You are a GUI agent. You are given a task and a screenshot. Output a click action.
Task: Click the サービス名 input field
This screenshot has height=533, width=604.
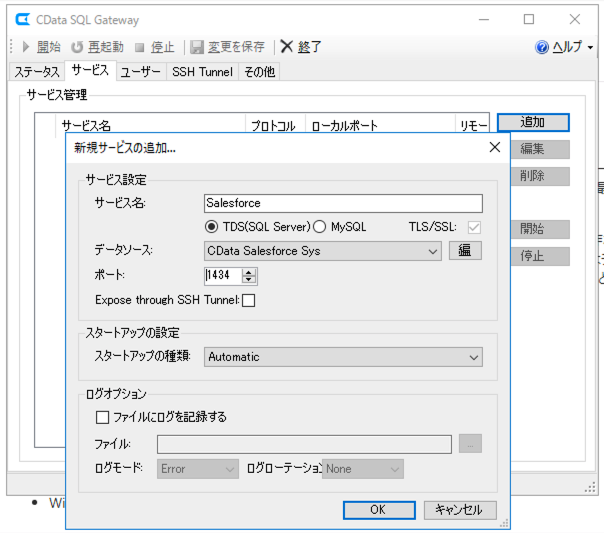(x=343, y=203)
